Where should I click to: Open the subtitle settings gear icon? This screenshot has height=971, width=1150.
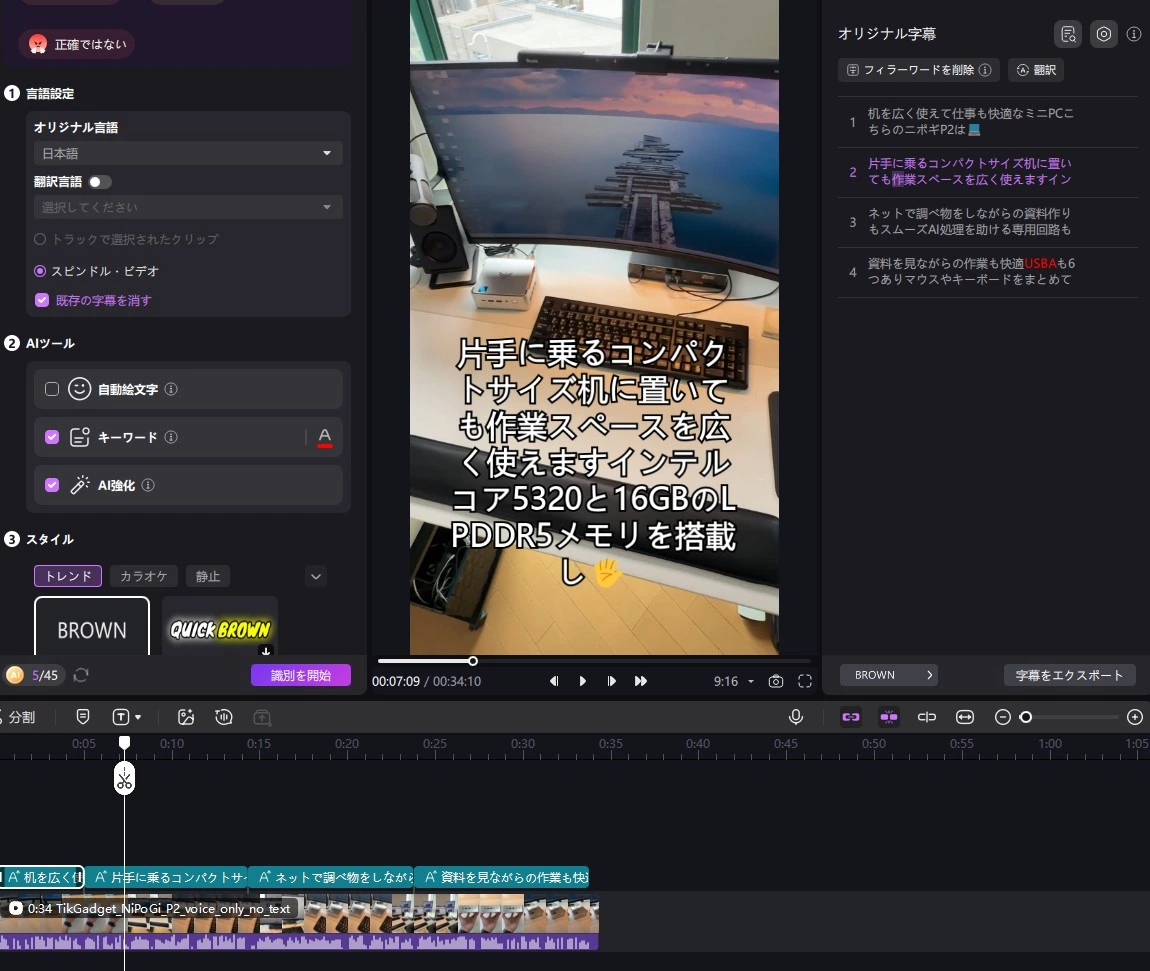click(x=1104, y=34)
